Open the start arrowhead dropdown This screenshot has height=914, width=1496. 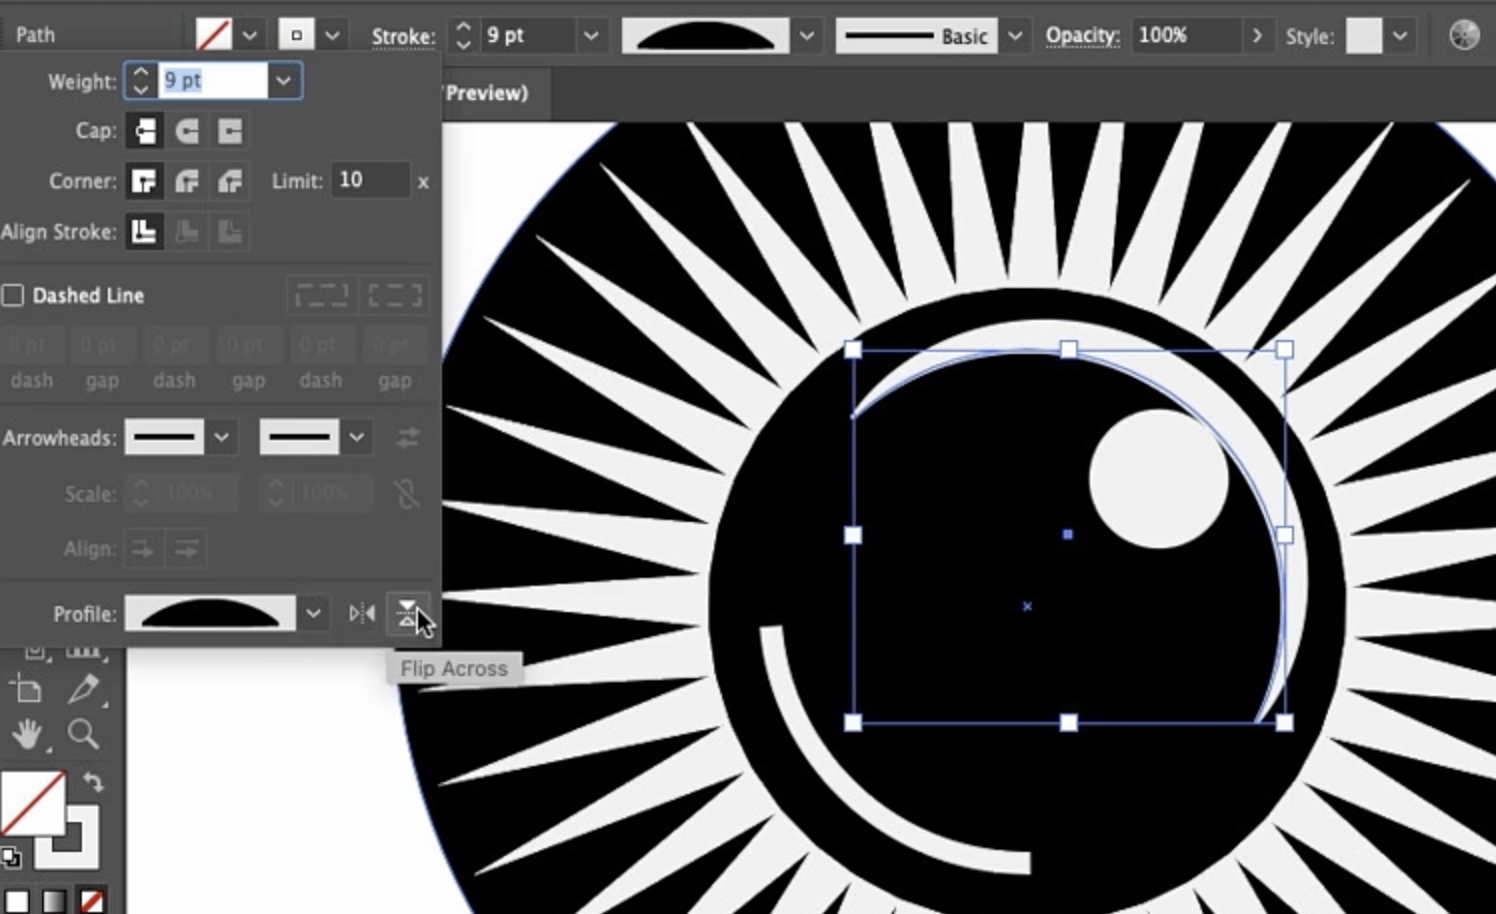221,437
